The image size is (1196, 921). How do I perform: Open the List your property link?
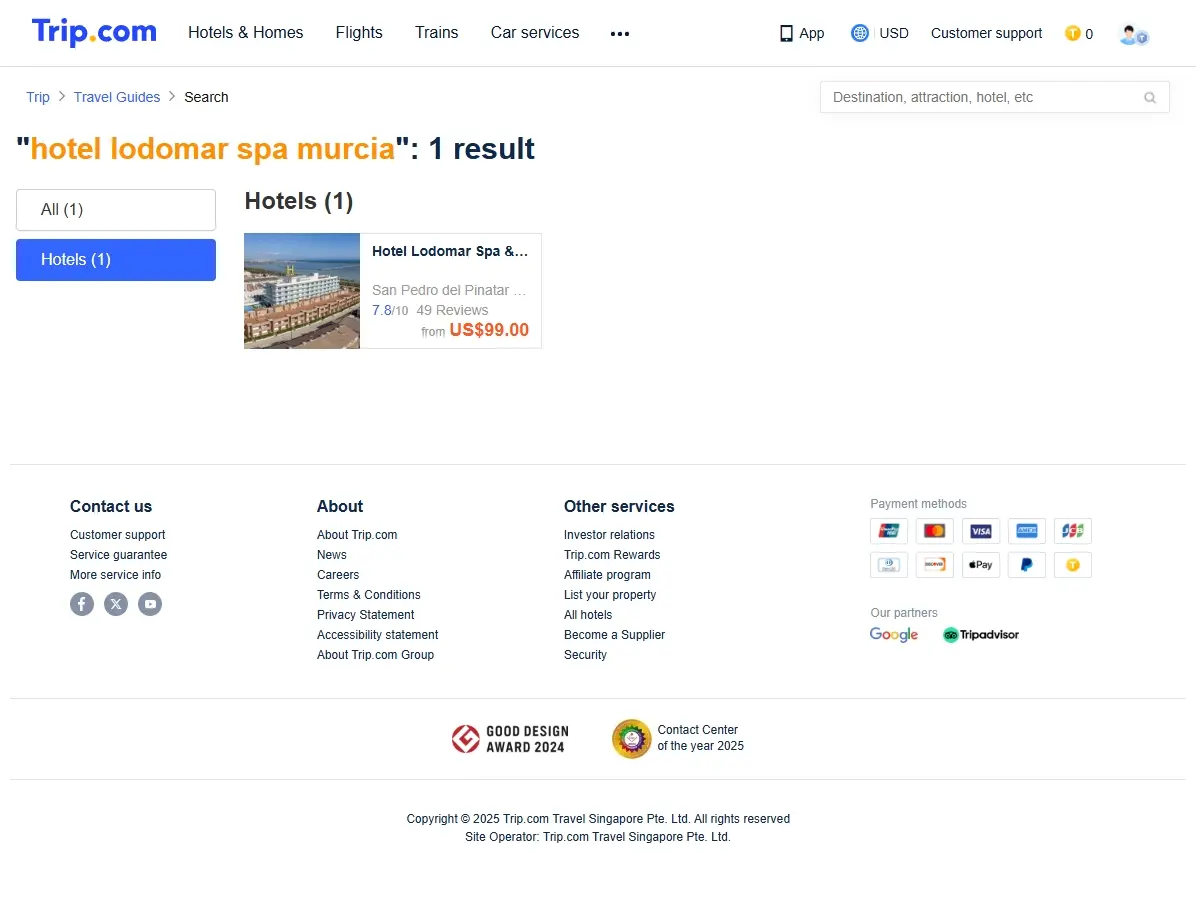click(609, 594)
